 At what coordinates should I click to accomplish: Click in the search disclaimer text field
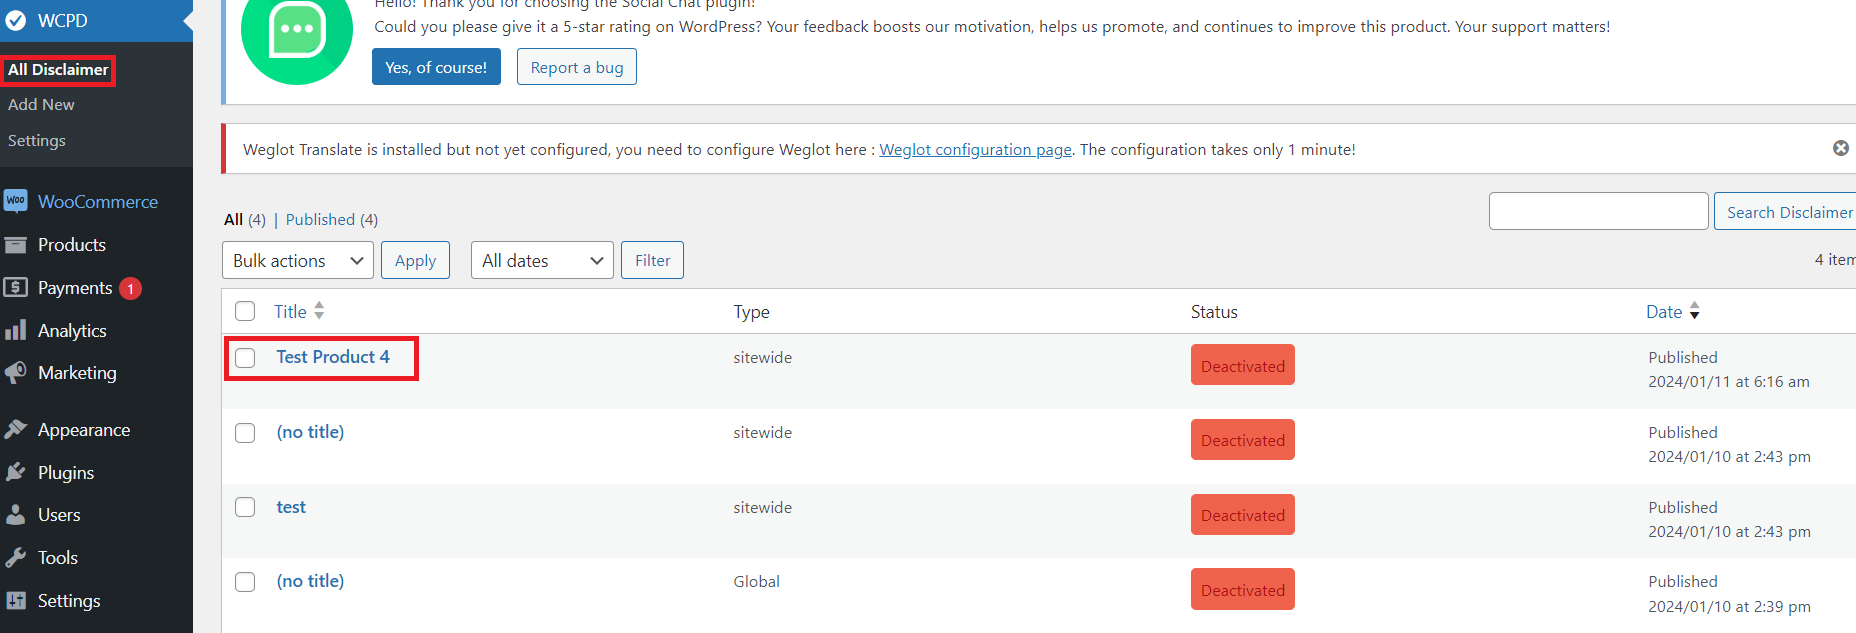[1598, 211]
